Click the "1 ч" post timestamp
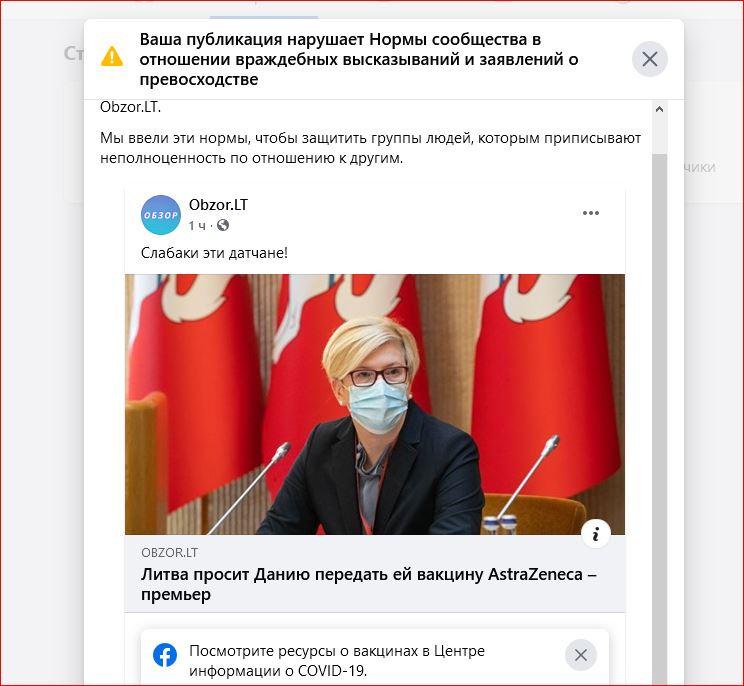Image resolution: width=744 pixels, height=686 pixels. (x=197, y=225)
